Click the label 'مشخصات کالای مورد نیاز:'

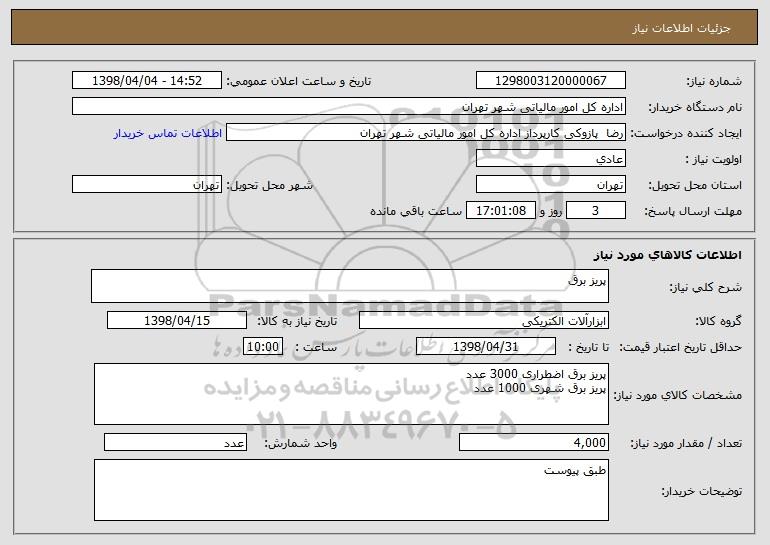[678, 395]
